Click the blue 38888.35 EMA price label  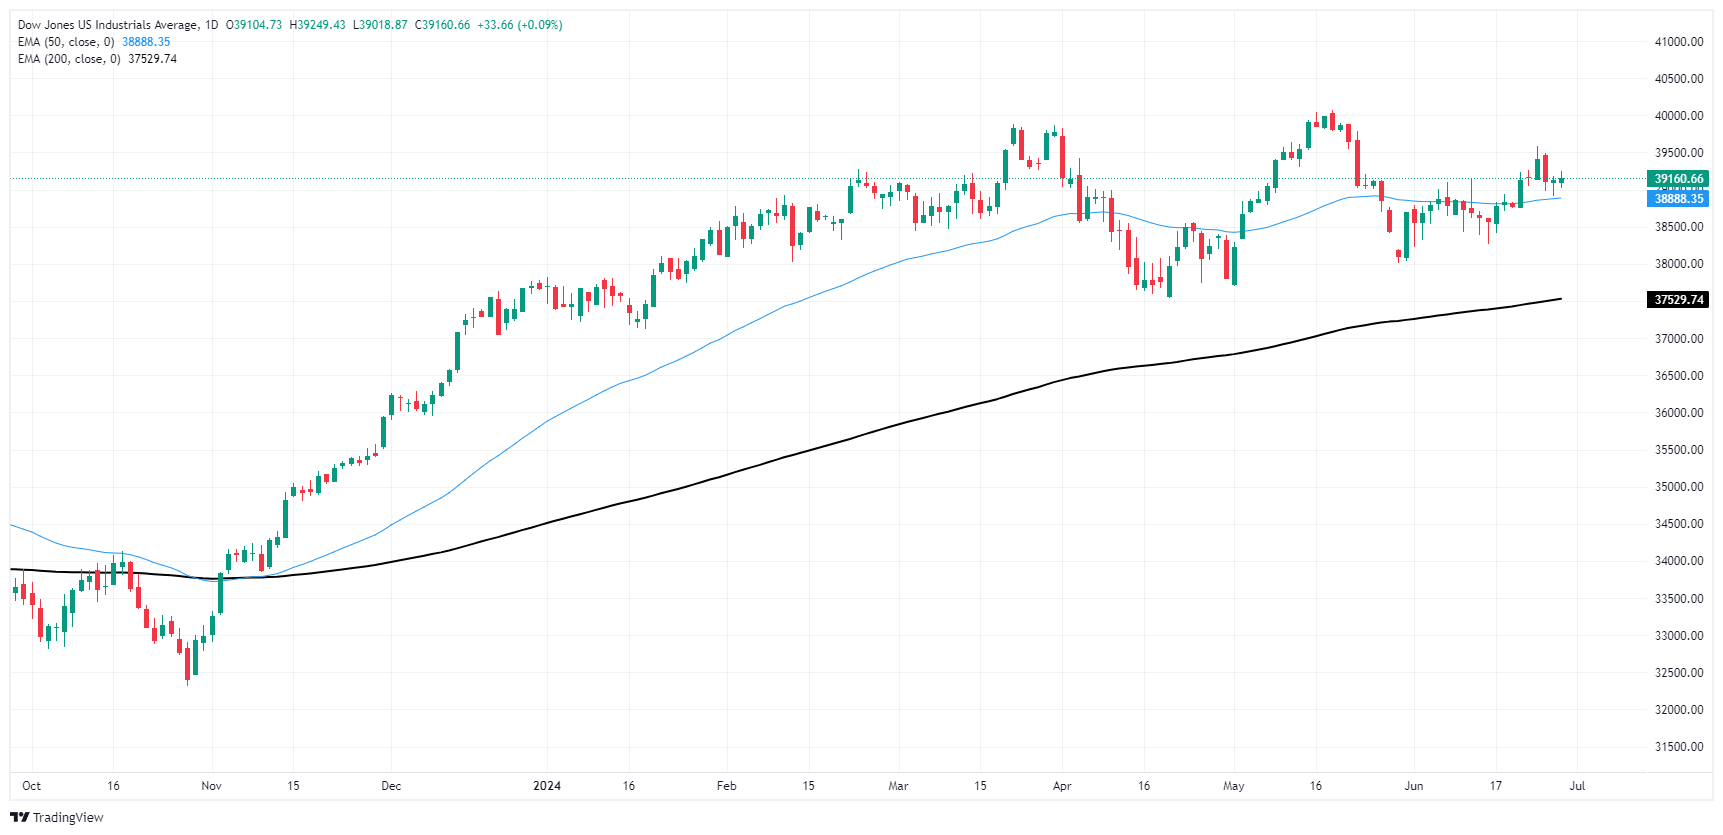click(x=1678, y=198)
